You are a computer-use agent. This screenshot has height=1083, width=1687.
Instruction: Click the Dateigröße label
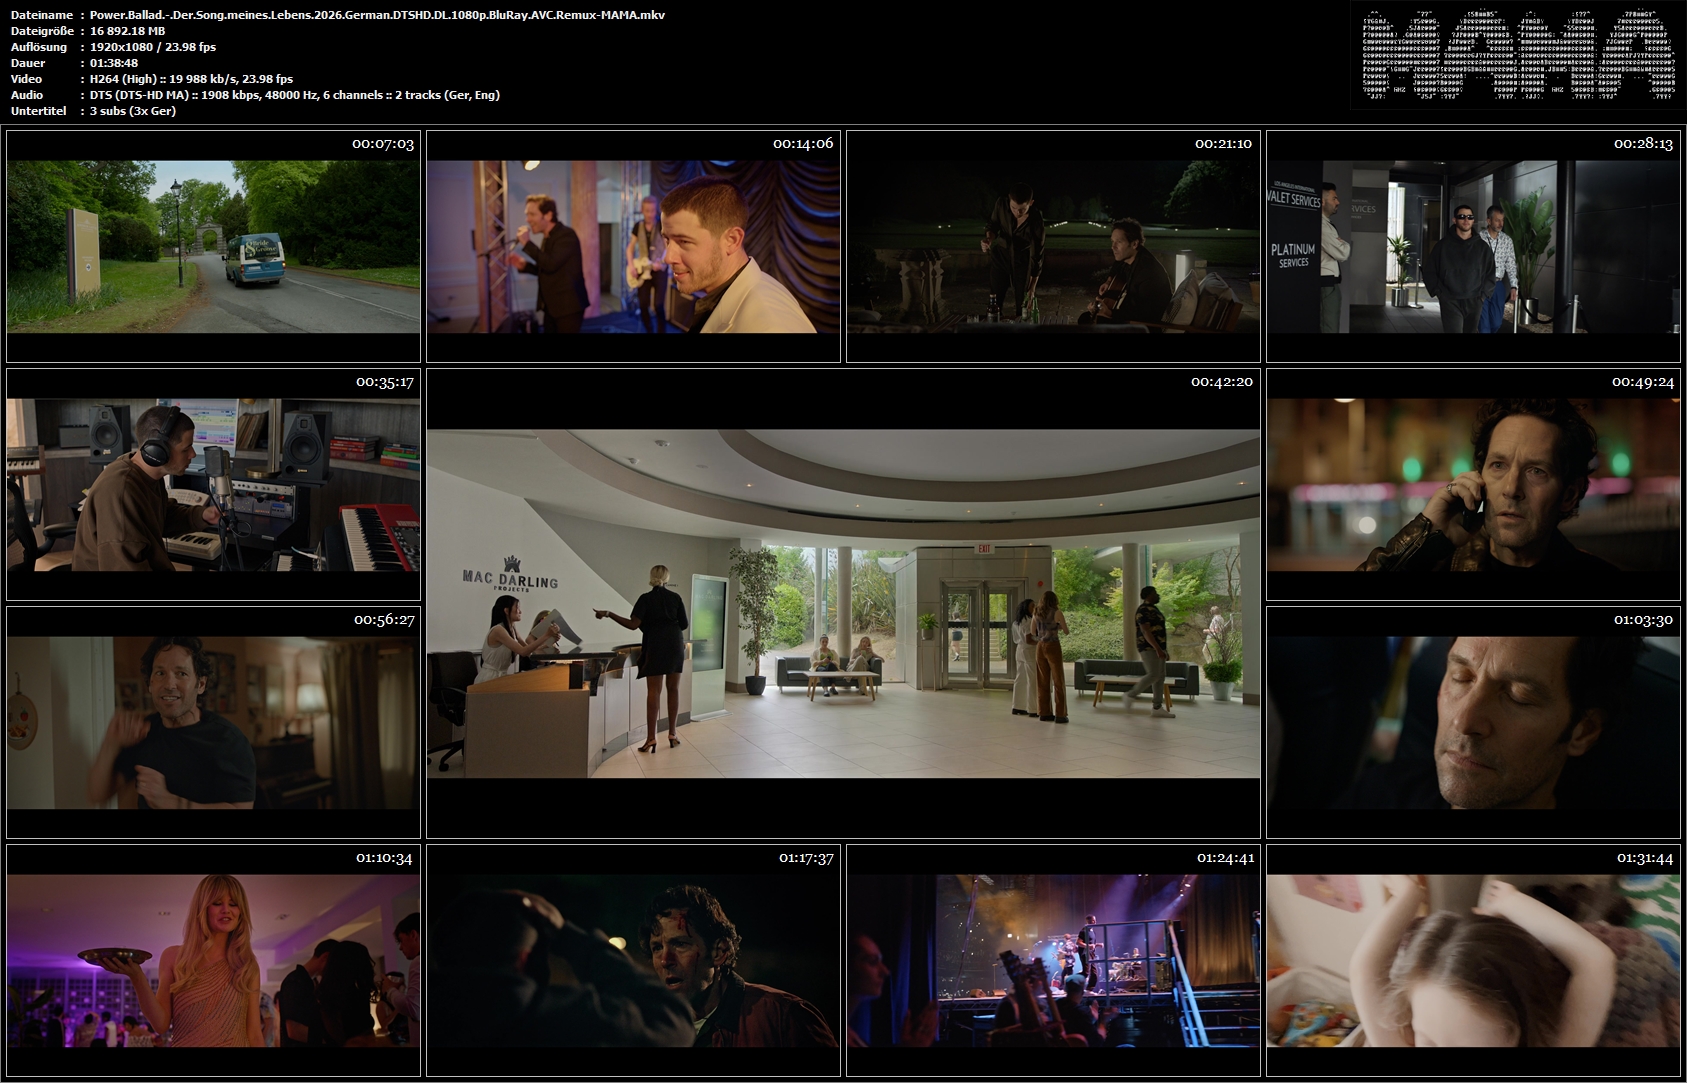[42, 31]
